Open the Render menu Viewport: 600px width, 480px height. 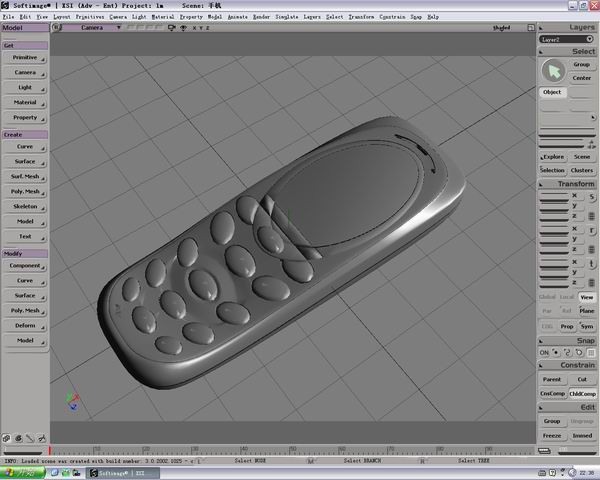coord(261,17)
